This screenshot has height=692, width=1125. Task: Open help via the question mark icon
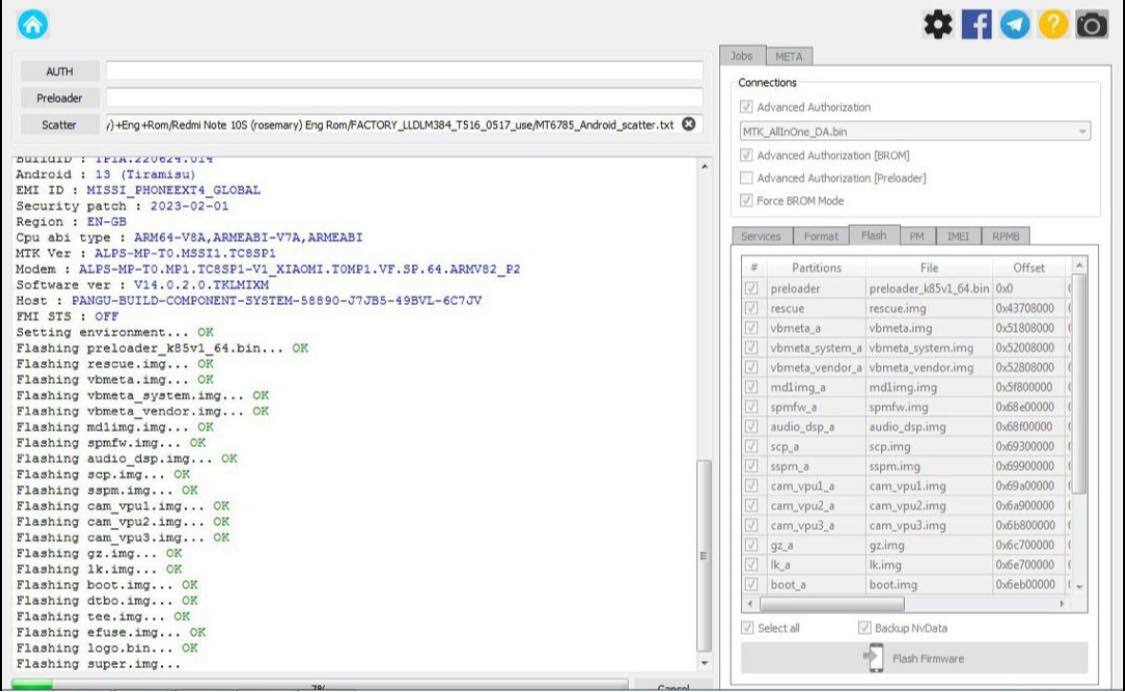1053,24
